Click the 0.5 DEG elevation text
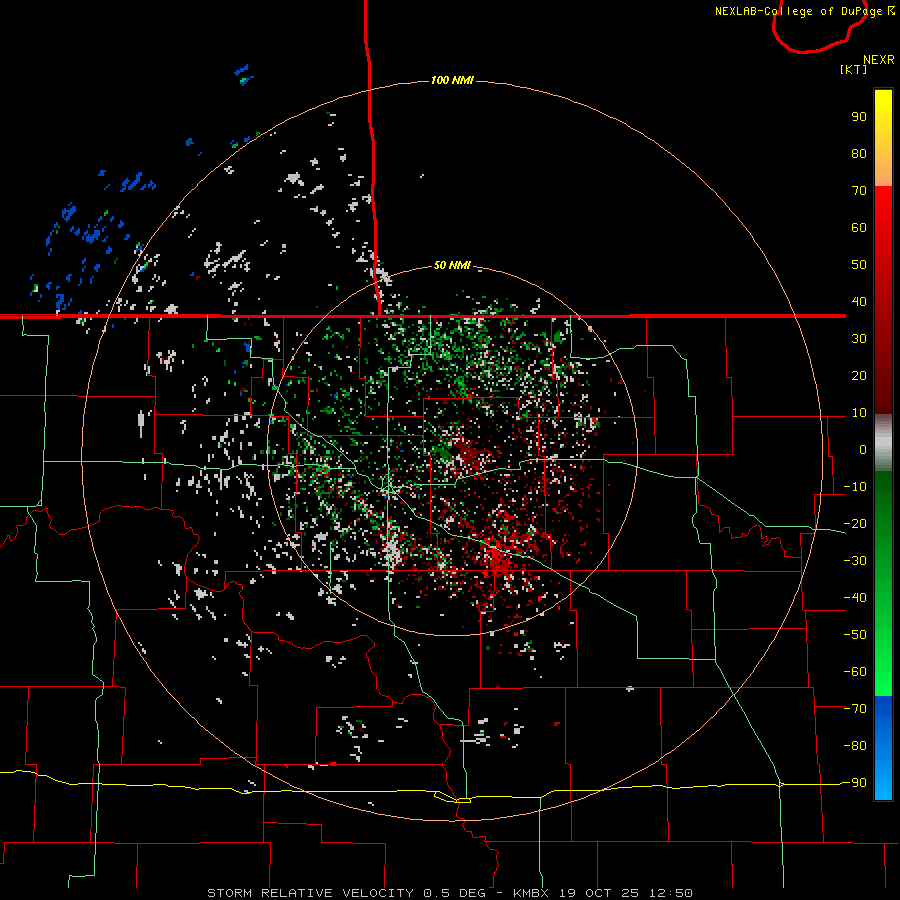The height and width of the screenshot is (900, 900). coord(455,893)
